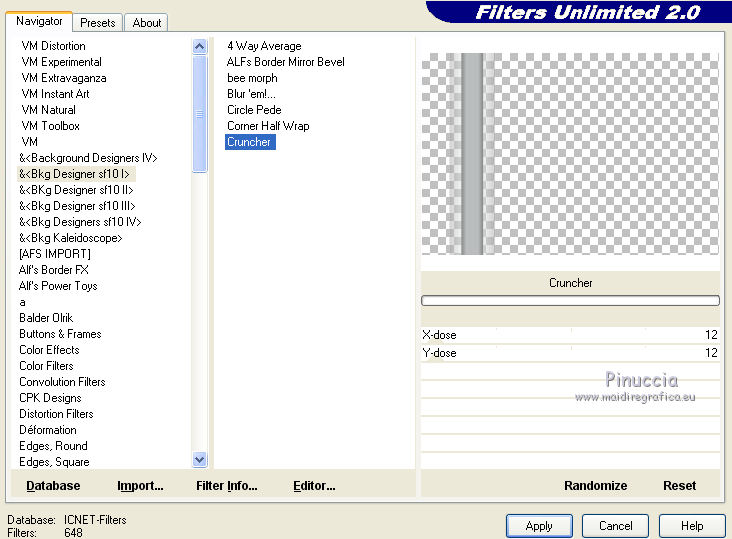This screenshot has width=732, height=539.
Task: Pick ALFs Border Mirror Bevel filter
Action: pos(286,62)
